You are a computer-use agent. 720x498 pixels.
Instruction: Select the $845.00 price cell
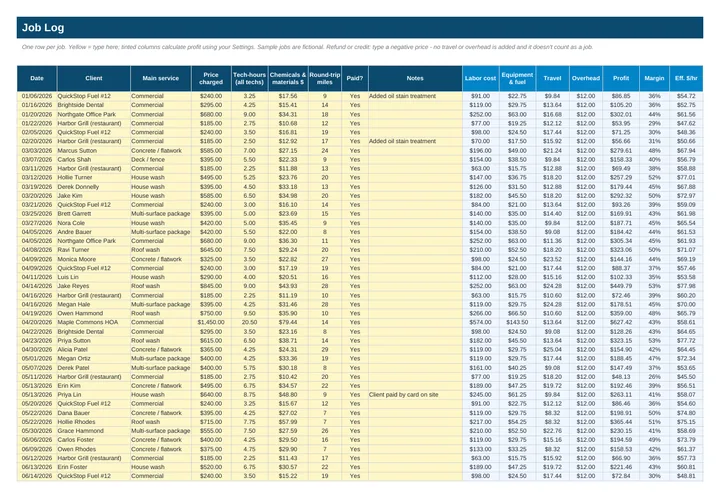(x=211, y=286)
